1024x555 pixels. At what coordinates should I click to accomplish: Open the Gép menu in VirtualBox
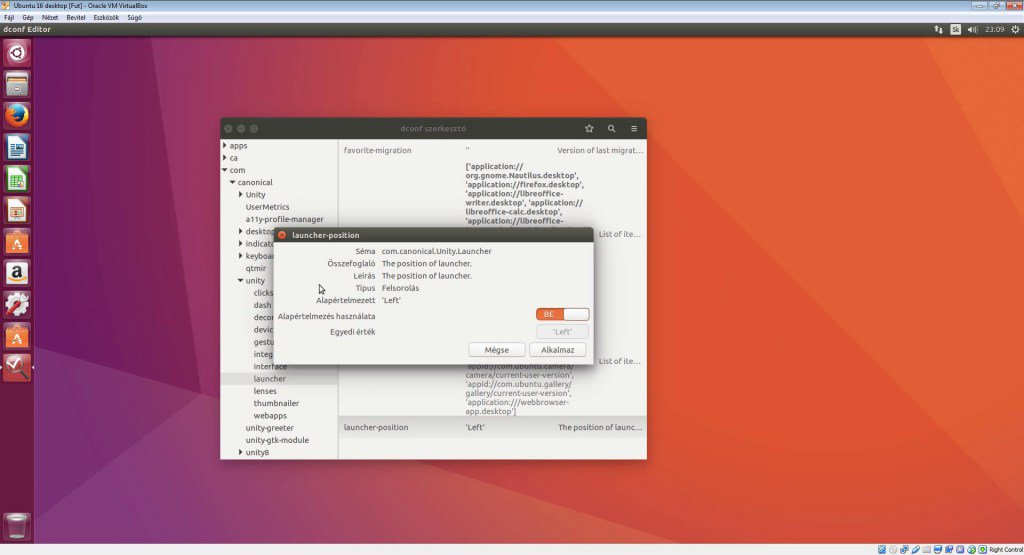point(28,18)
